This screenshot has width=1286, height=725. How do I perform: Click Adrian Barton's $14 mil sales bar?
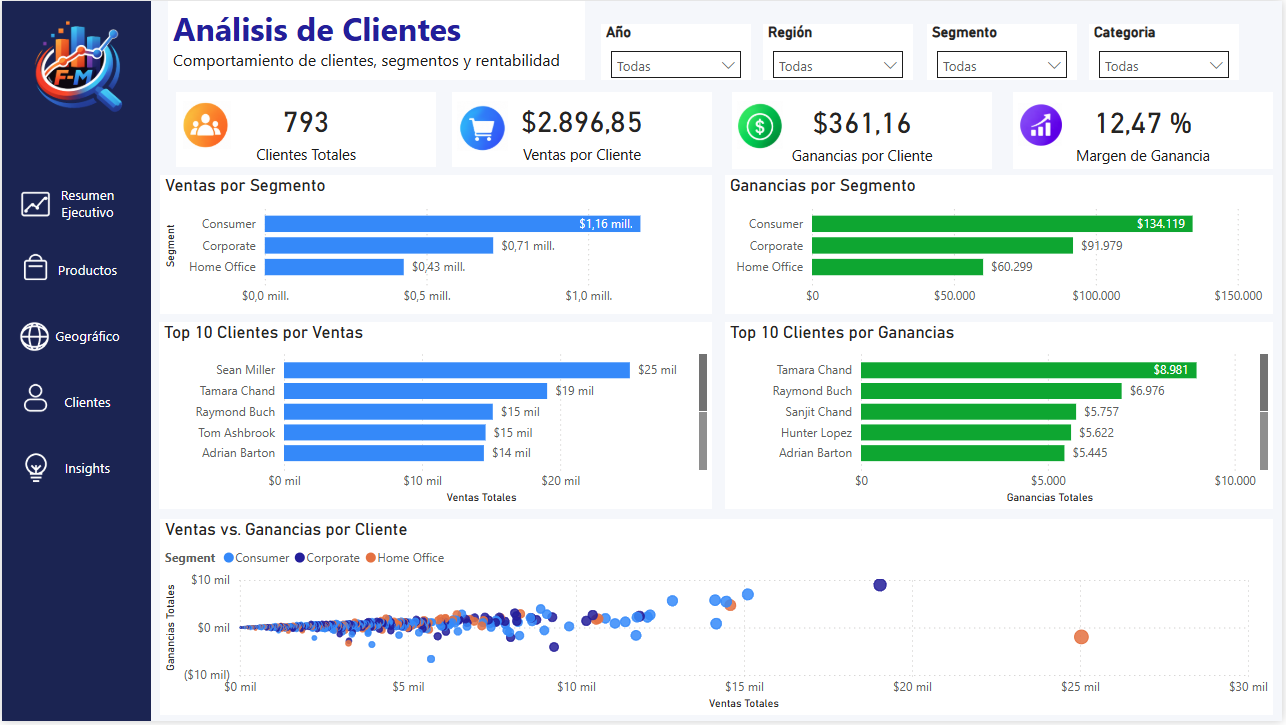pos(384,453)
